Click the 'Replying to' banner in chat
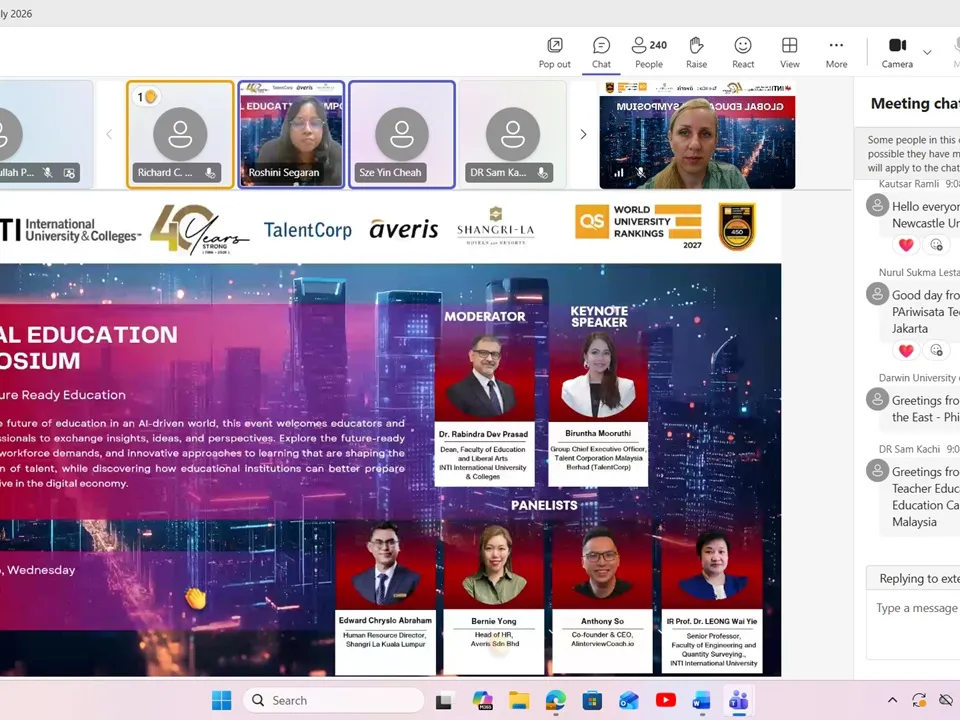 pyautogui.click(x=913, y=579)
